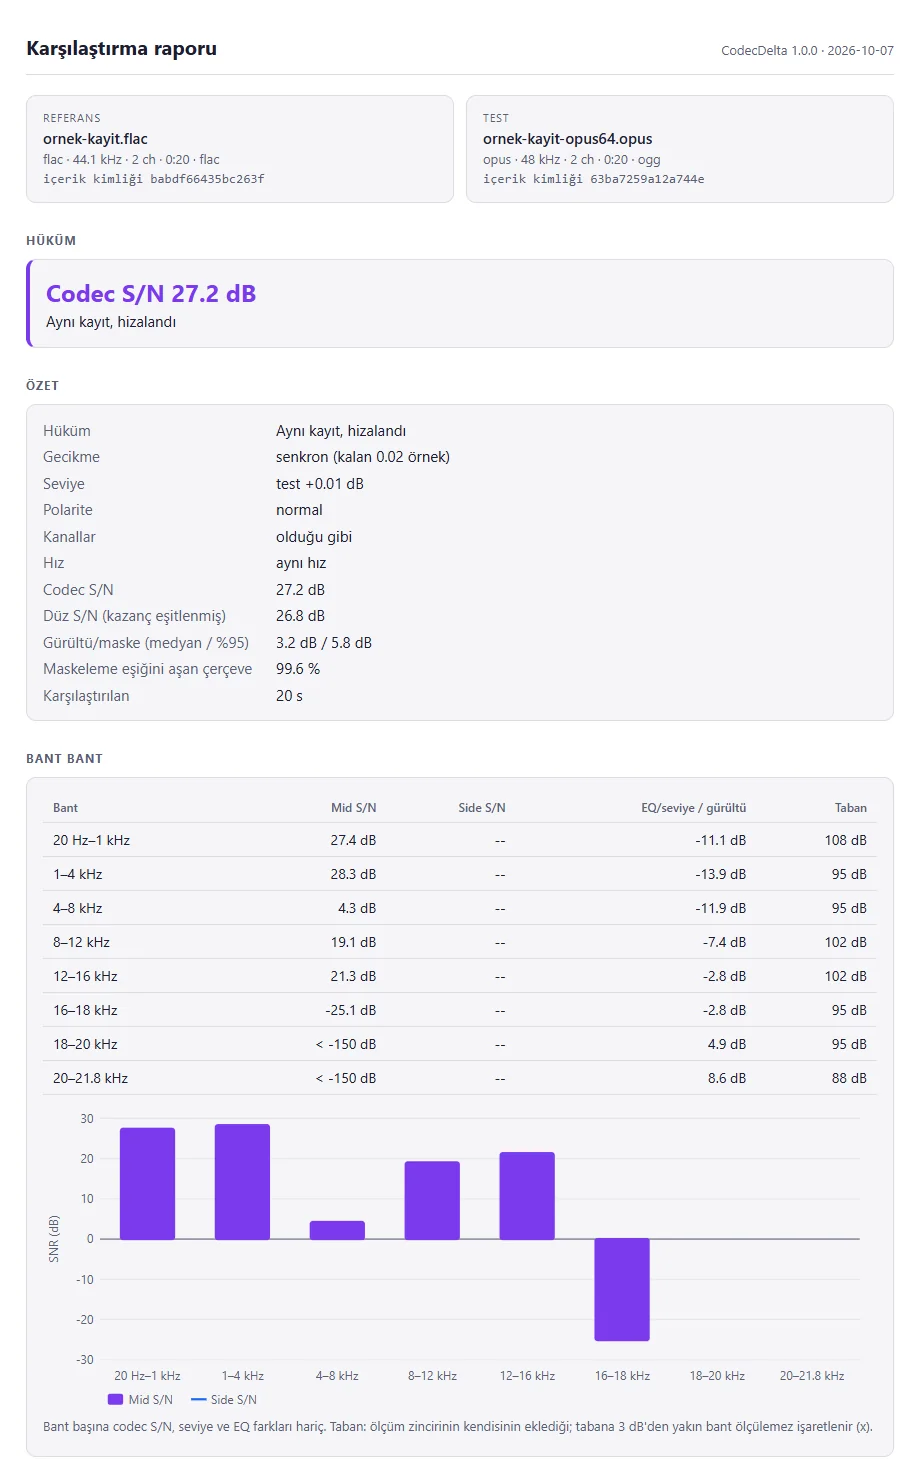
Task: Select the "3.2 dB / 5.8 dB" noise/mask value
Action: click(x=324, y=643)
